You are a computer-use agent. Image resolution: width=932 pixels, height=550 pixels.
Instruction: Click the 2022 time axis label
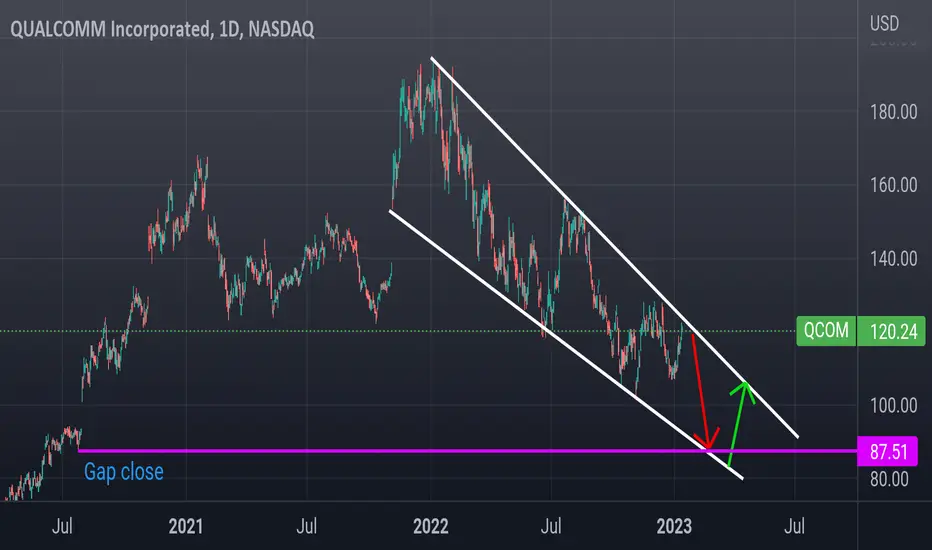pyautogui.click(x=430, y=526)
